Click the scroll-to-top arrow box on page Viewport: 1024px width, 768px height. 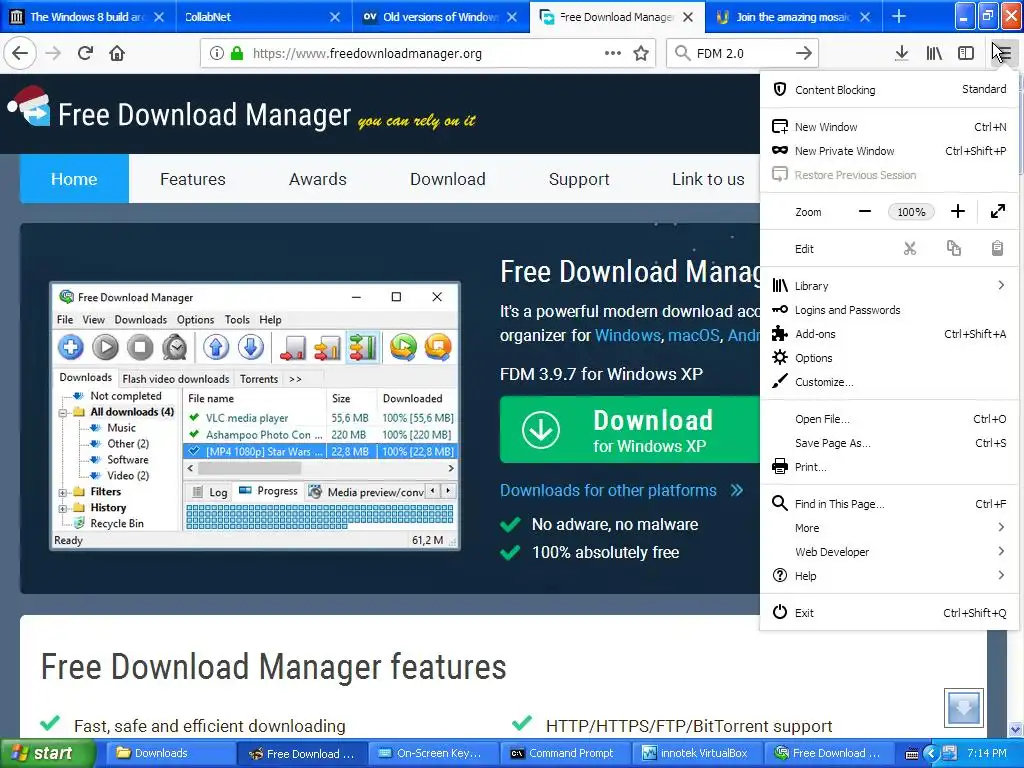point(963,708)
